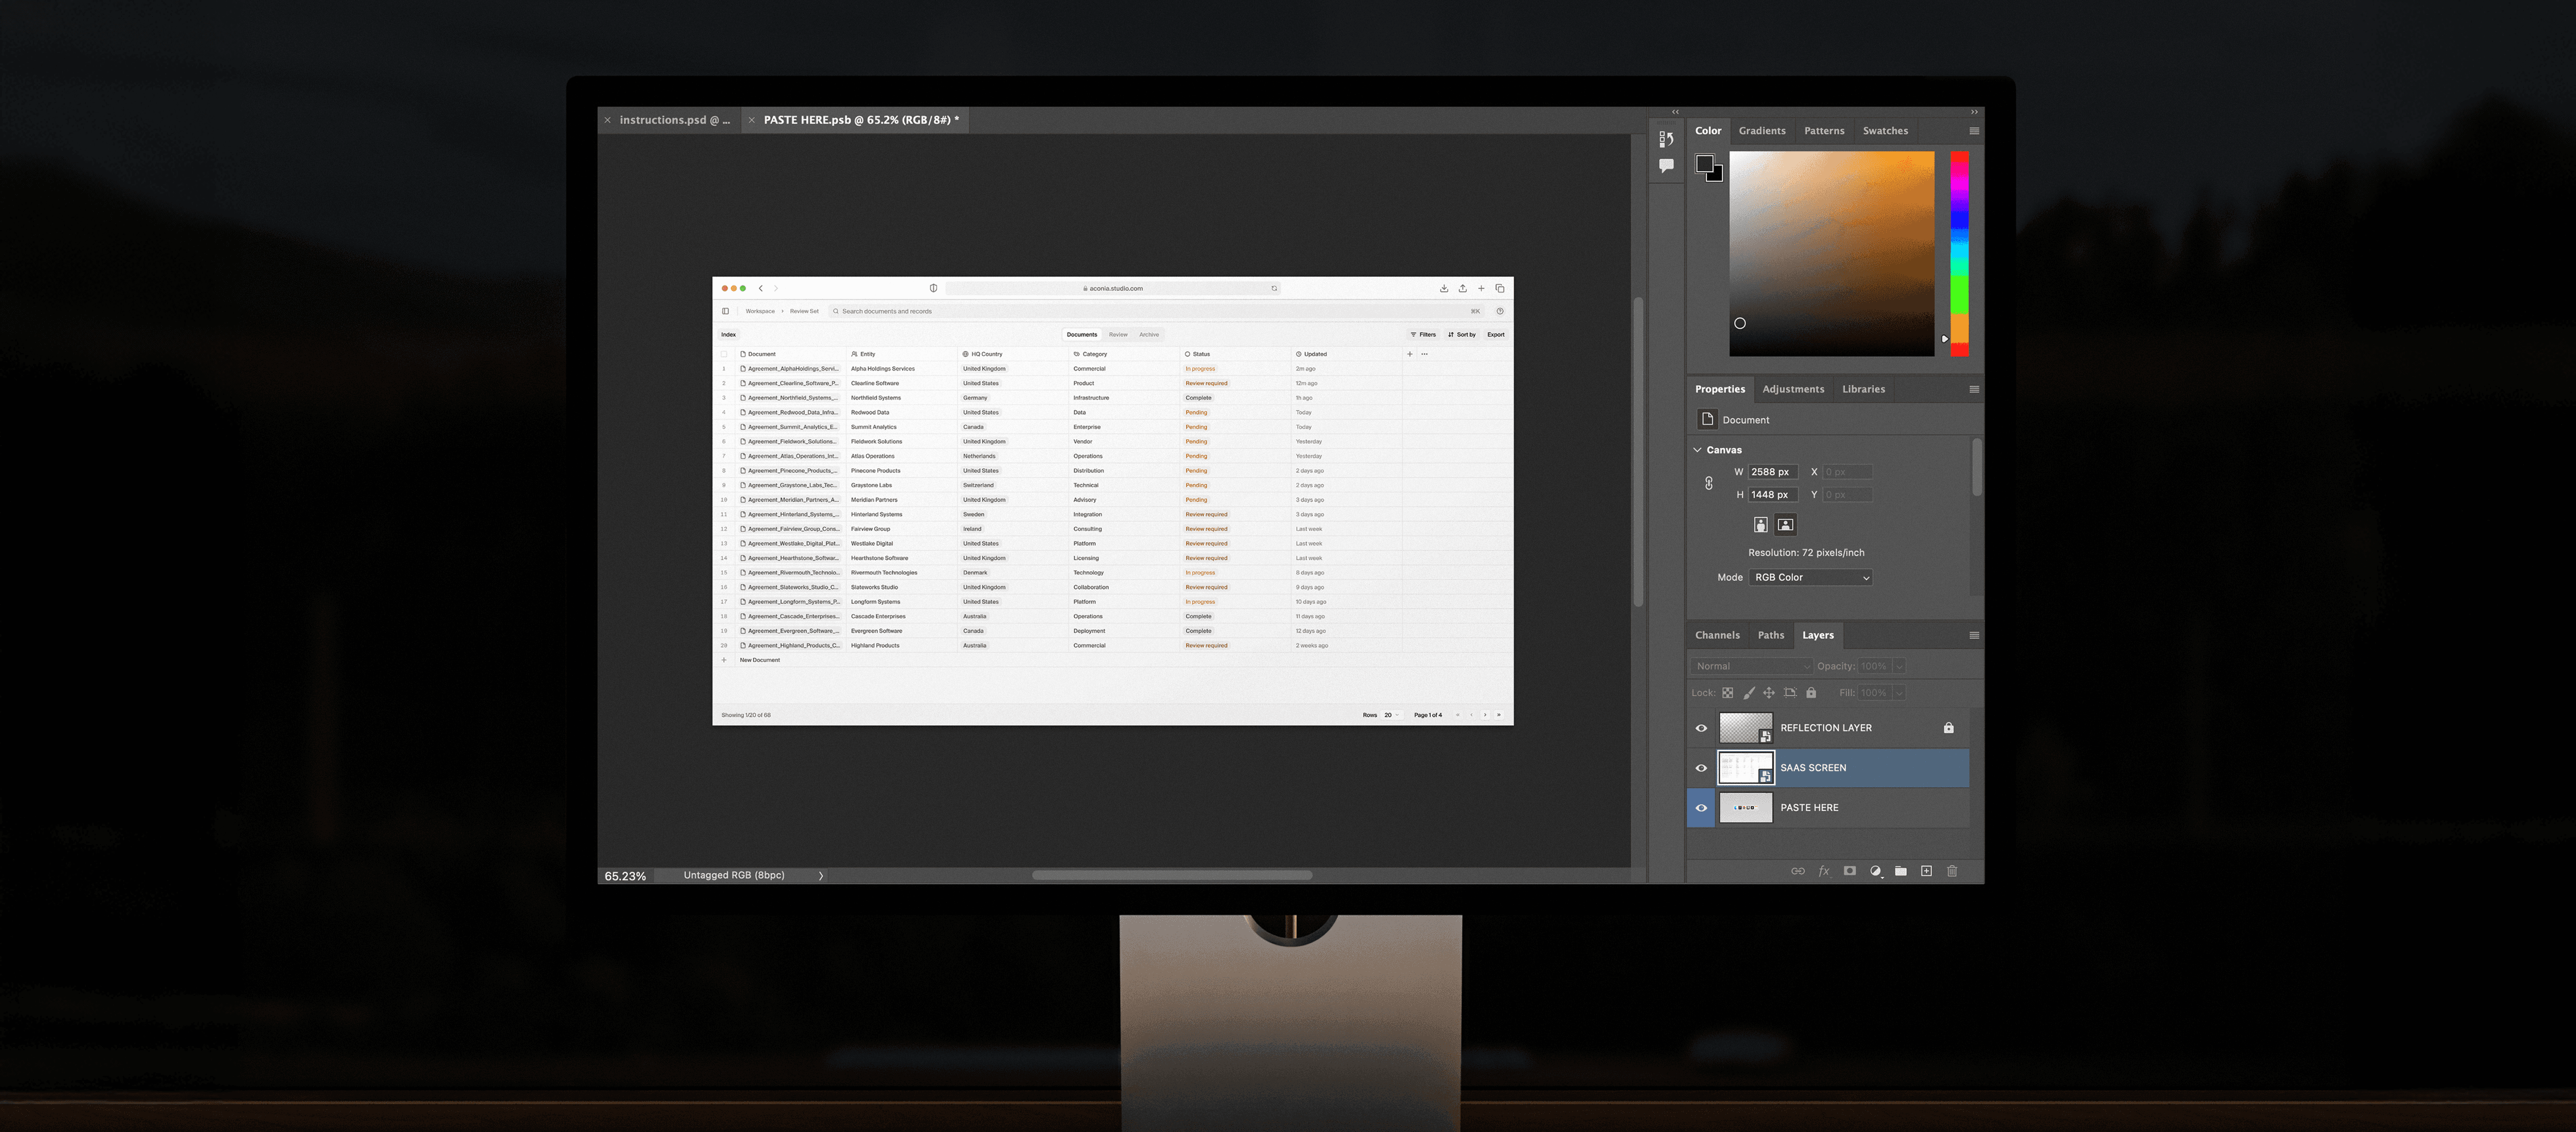Create a new layer with plus icon
The image size is (2576, 1132).
[1926, 871]
